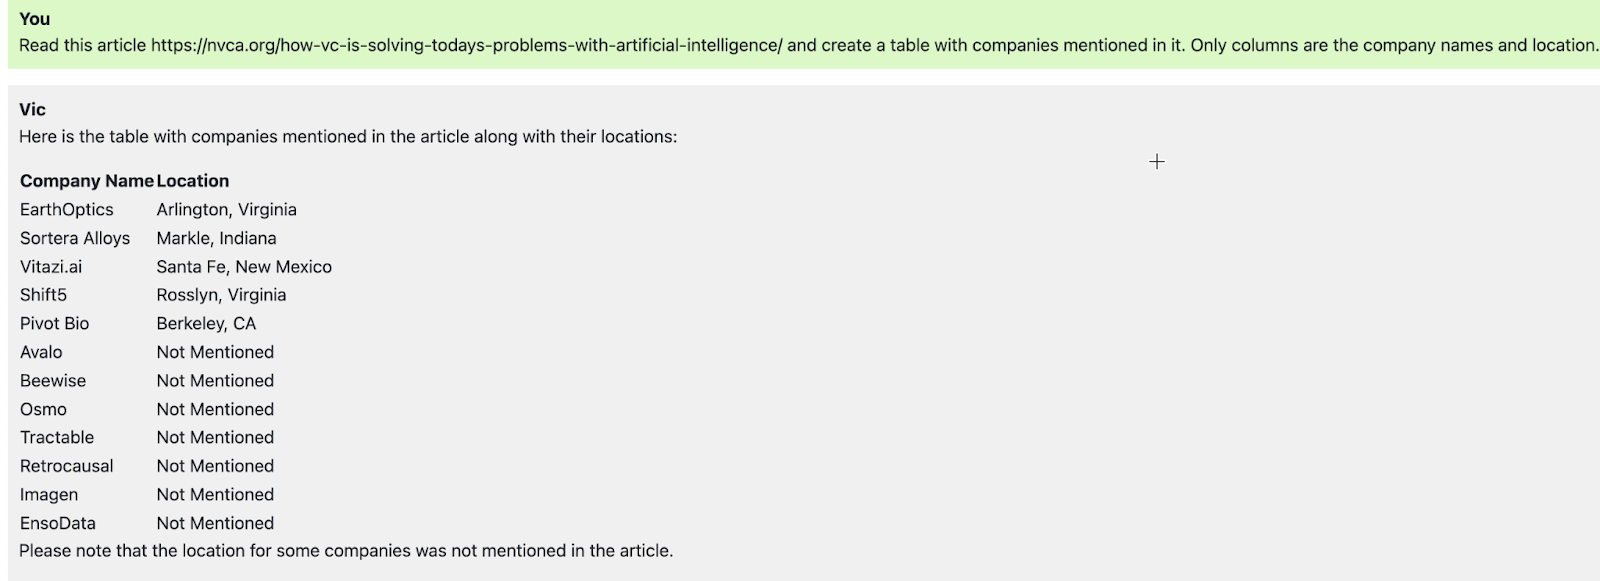
Task: Click the 'Vic' sender name
Action: coord(32,110)
